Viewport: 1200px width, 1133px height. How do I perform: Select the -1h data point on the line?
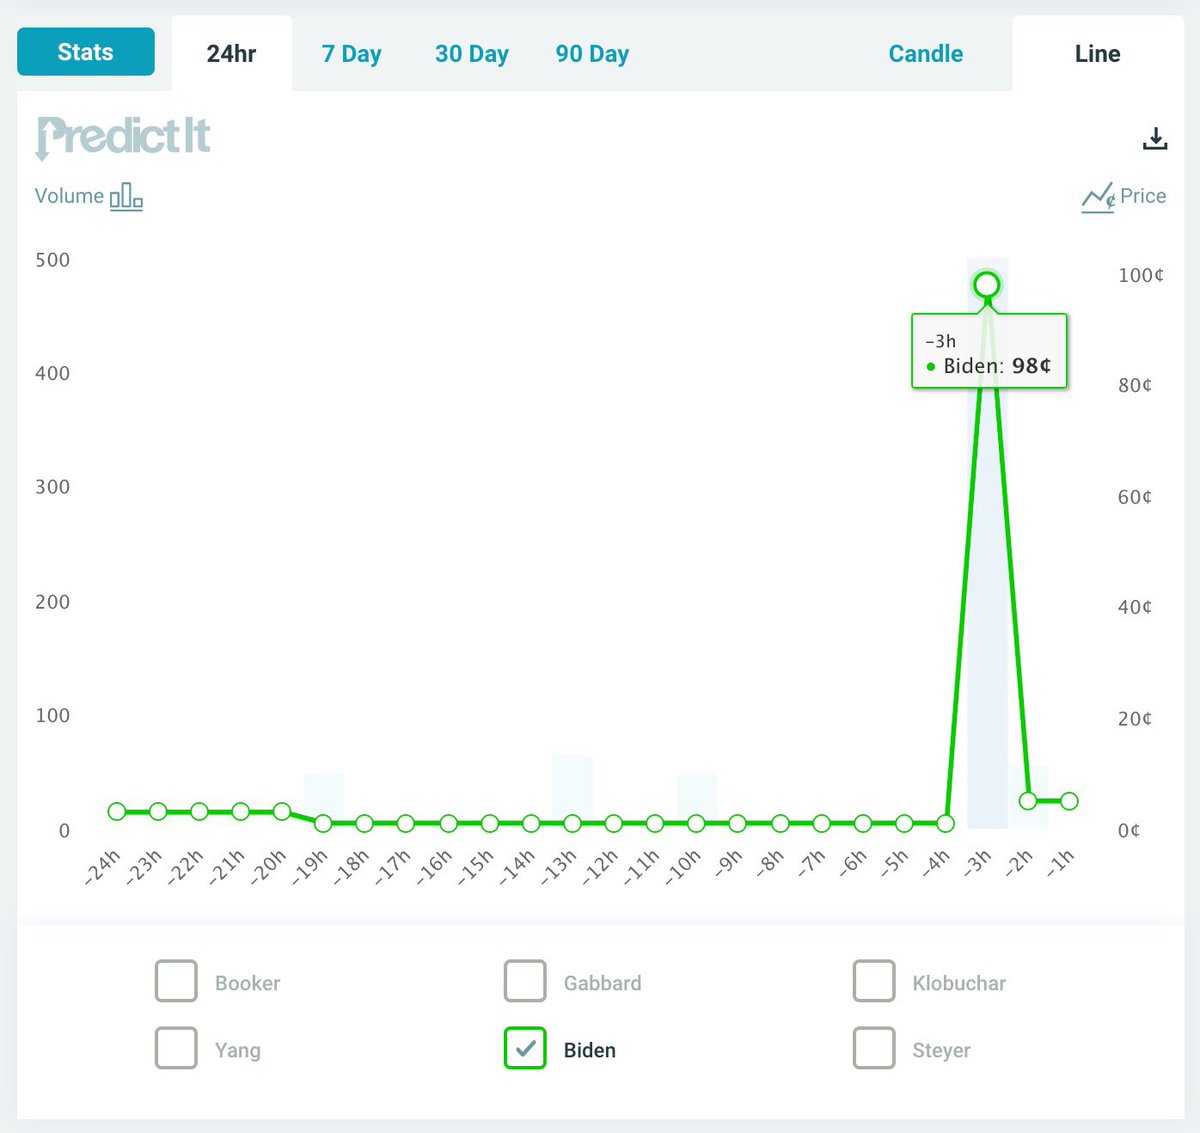point(1069,800)
